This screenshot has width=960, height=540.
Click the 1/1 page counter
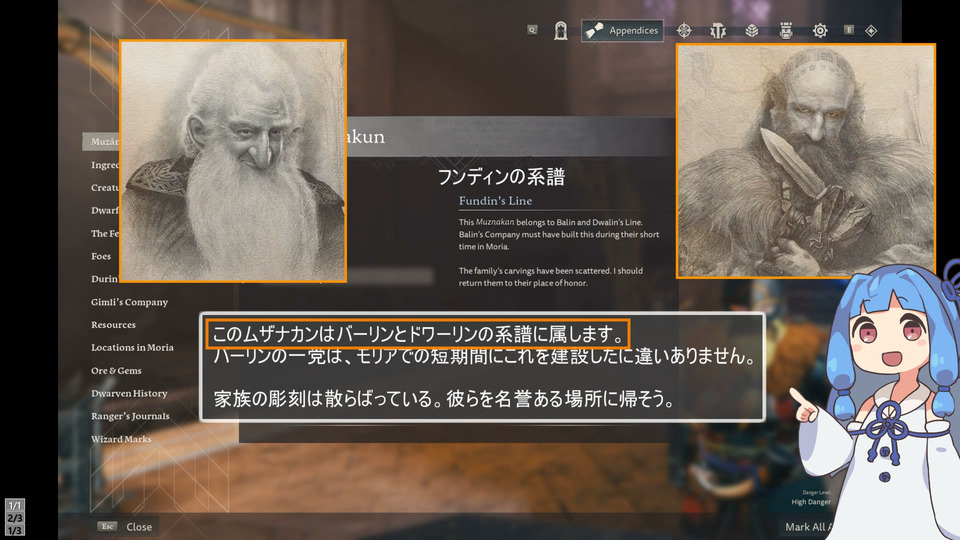coord(14,505)
